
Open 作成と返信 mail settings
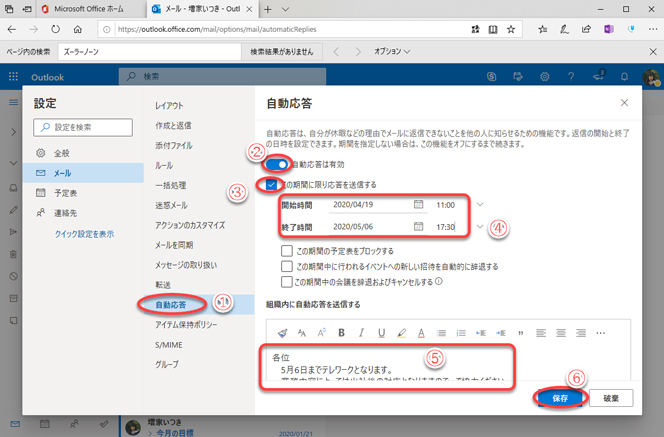pos(173,125)
